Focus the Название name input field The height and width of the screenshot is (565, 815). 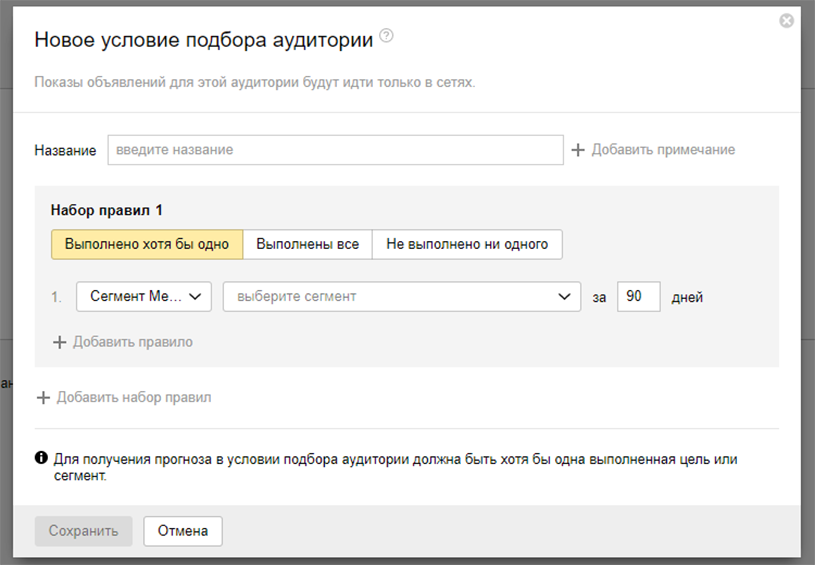(335, 150)
